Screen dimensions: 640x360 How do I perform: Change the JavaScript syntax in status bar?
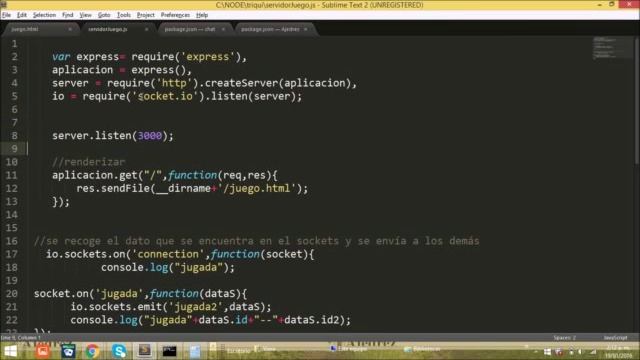(x=615, y=338)
